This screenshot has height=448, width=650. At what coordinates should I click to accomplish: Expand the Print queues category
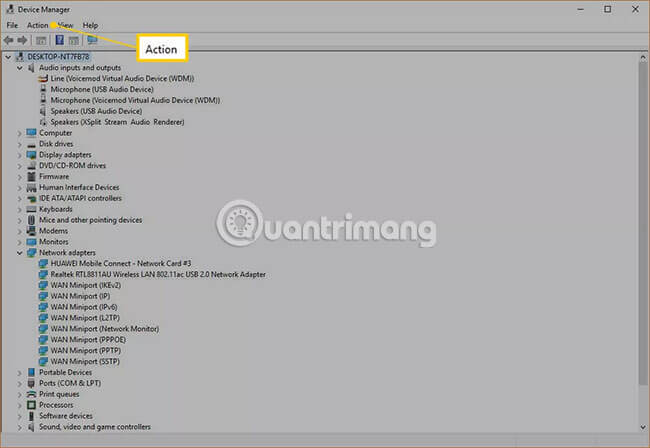[x=19, y=395]
